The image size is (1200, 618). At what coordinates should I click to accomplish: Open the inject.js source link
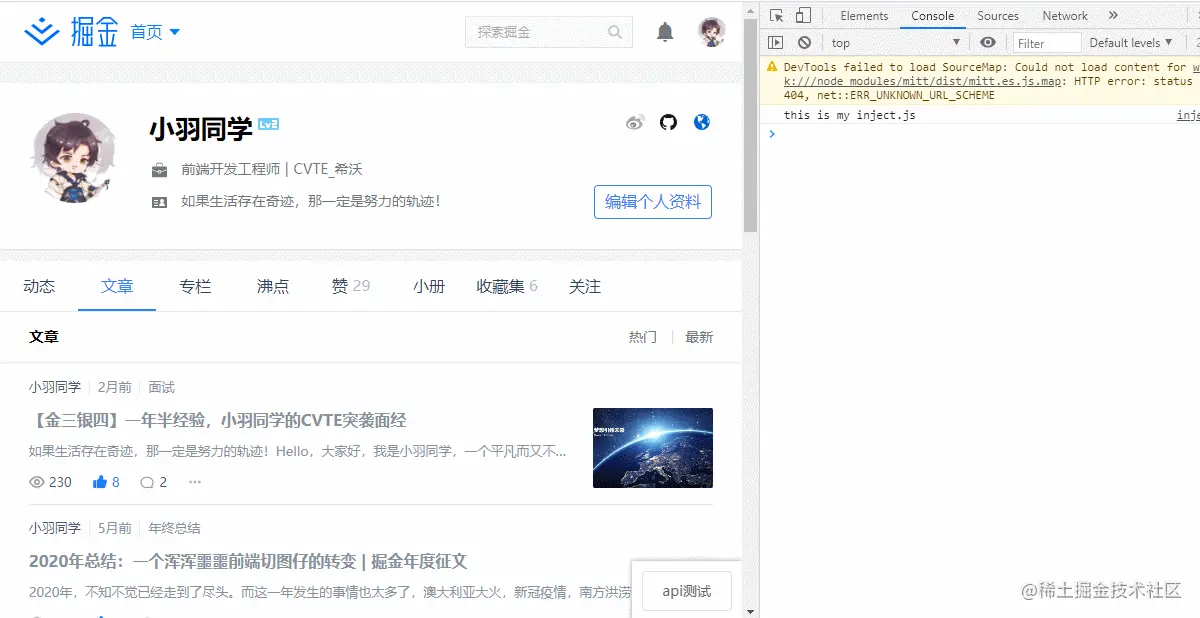pyautogui.click(x=1188, y=115)
